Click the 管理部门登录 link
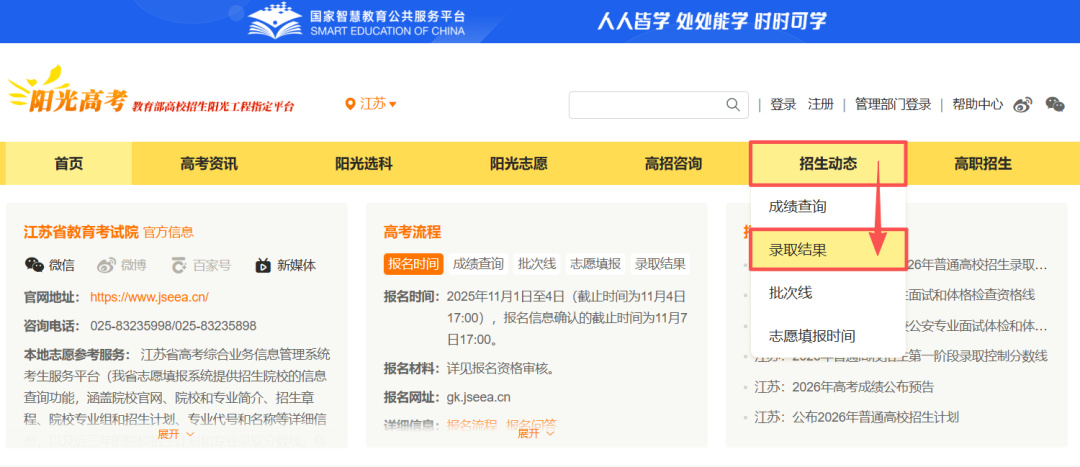Viewport: 1080px width, 467px height. 893,105
